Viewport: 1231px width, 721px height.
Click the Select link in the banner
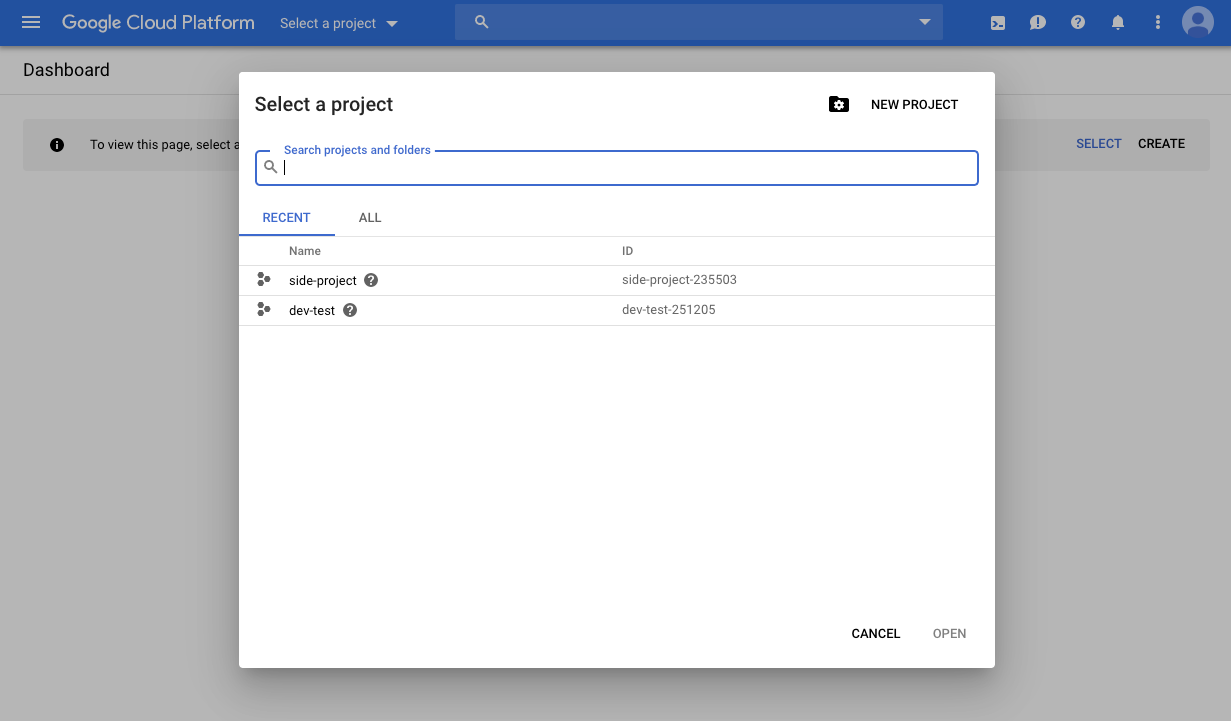pyautogui.click(x=1098, y=144)
